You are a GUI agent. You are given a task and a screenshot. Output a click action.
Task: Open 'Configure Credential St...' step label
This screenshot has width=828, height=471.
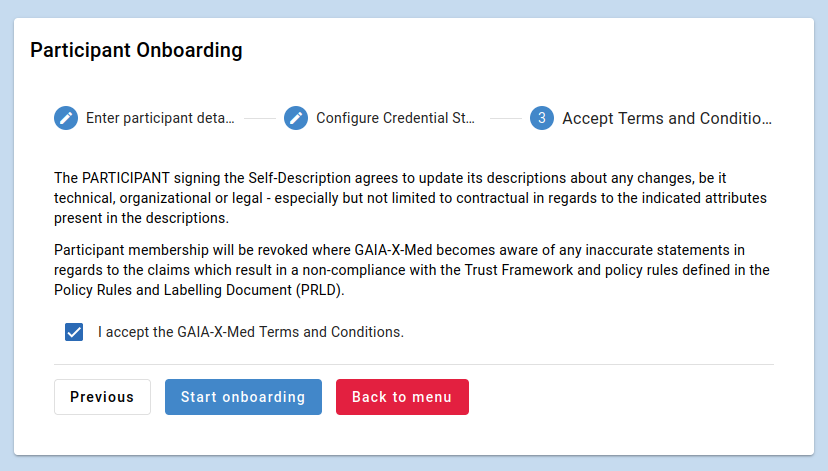point(396,118)
